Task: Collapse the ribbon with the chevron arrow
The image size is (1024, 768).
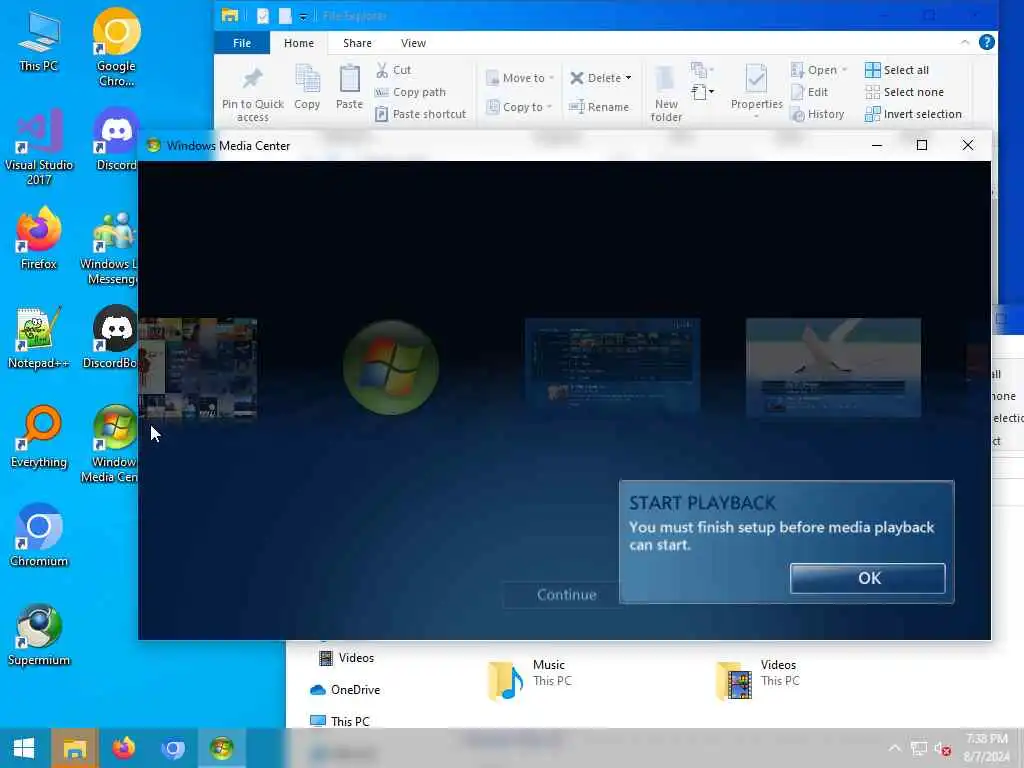Action: (x=965, y=42)
